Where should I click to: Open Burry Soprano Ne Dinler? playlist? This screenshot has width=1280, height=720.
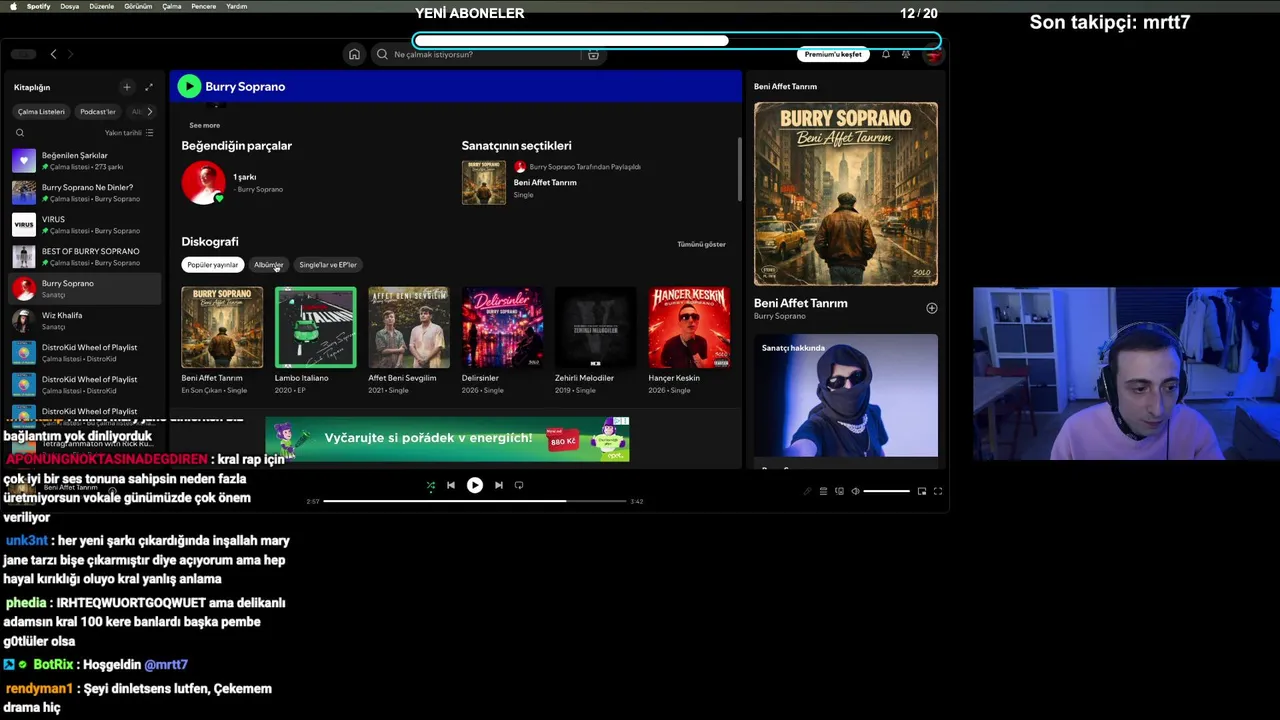(84, 192)
